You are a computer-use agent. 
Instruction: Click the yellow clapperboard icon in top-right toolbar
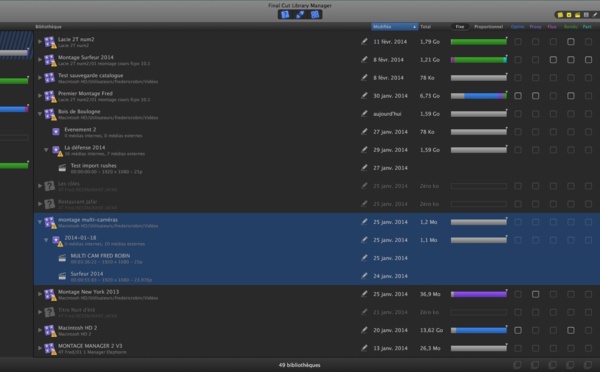point(577,15)
